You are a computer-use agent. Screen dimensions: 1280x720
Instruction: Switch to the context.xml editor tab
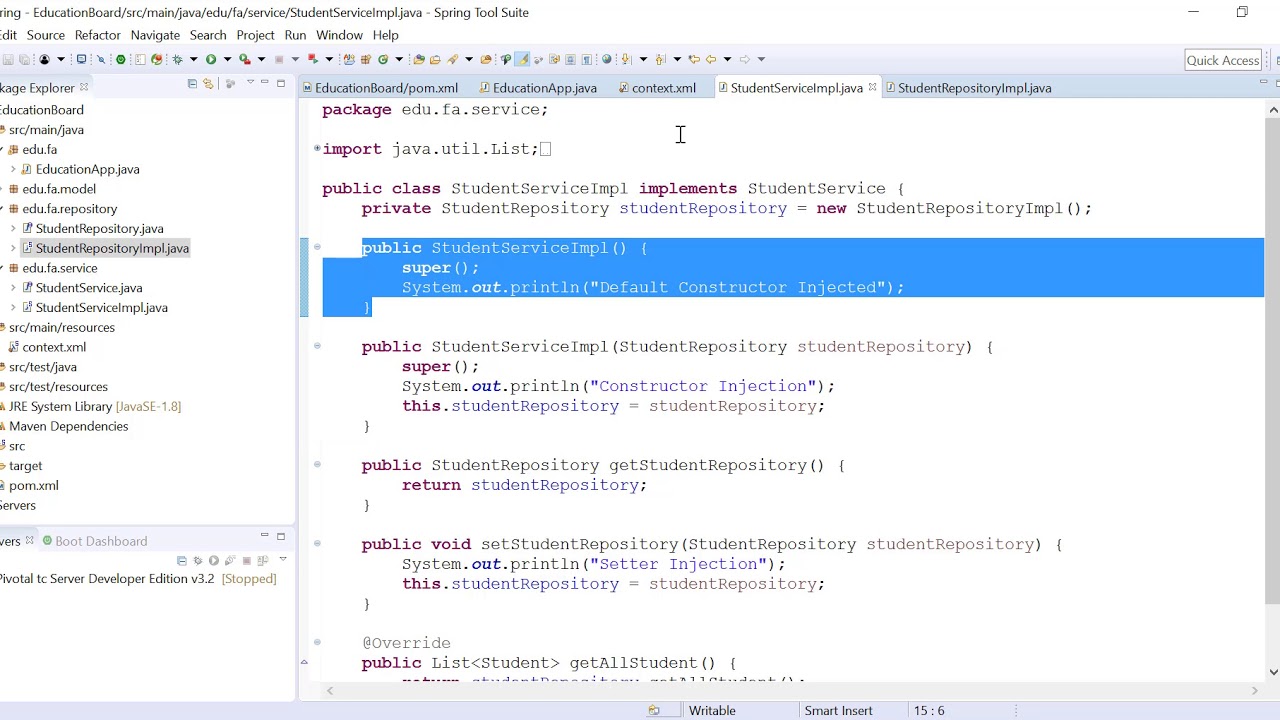pos(657,88)
